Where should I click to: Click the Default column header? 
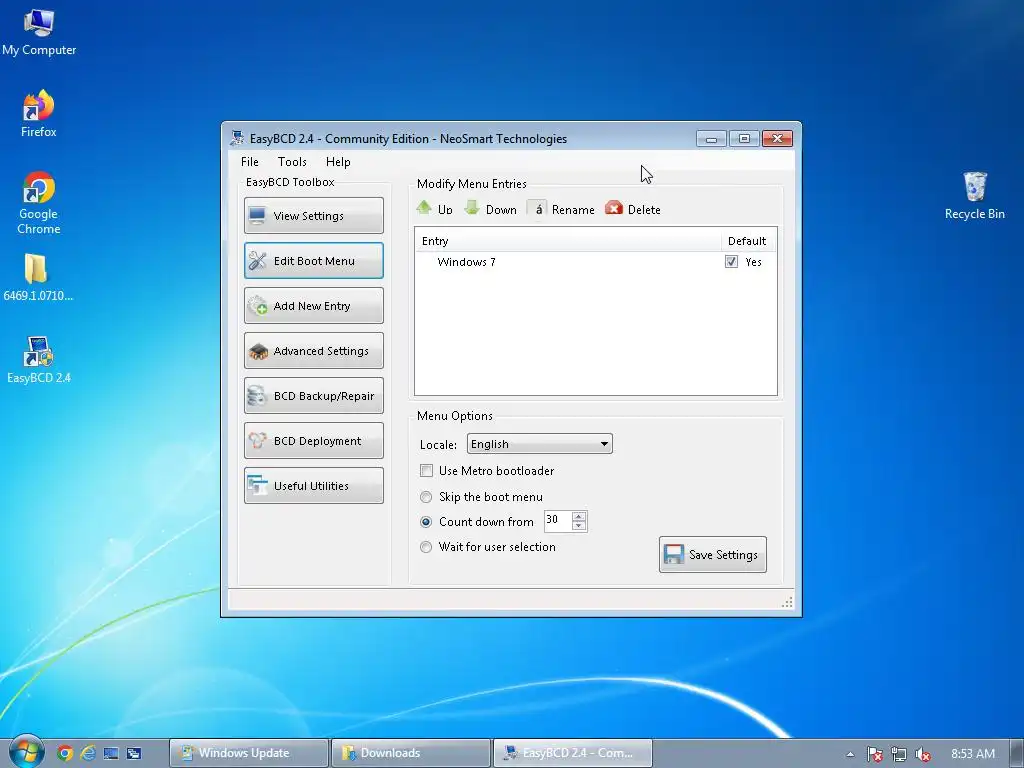click(749, 241)
